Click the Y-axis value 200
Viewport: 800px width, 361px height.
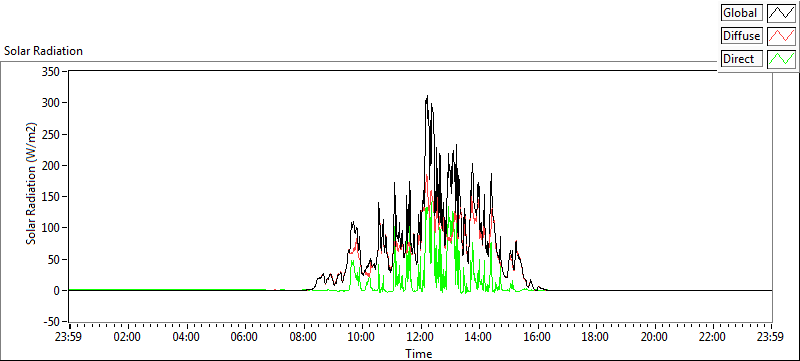pyautogui.click(x=52, y=166)
